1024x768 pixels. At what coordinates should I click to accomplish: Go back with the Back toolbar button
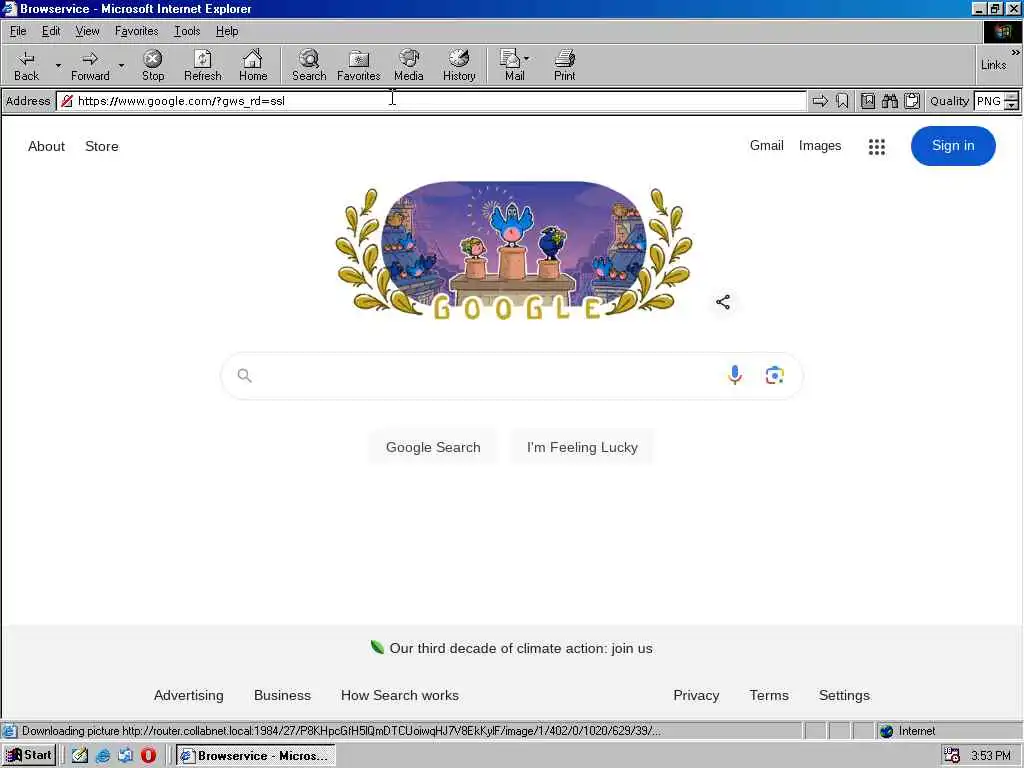coord(26,65)
